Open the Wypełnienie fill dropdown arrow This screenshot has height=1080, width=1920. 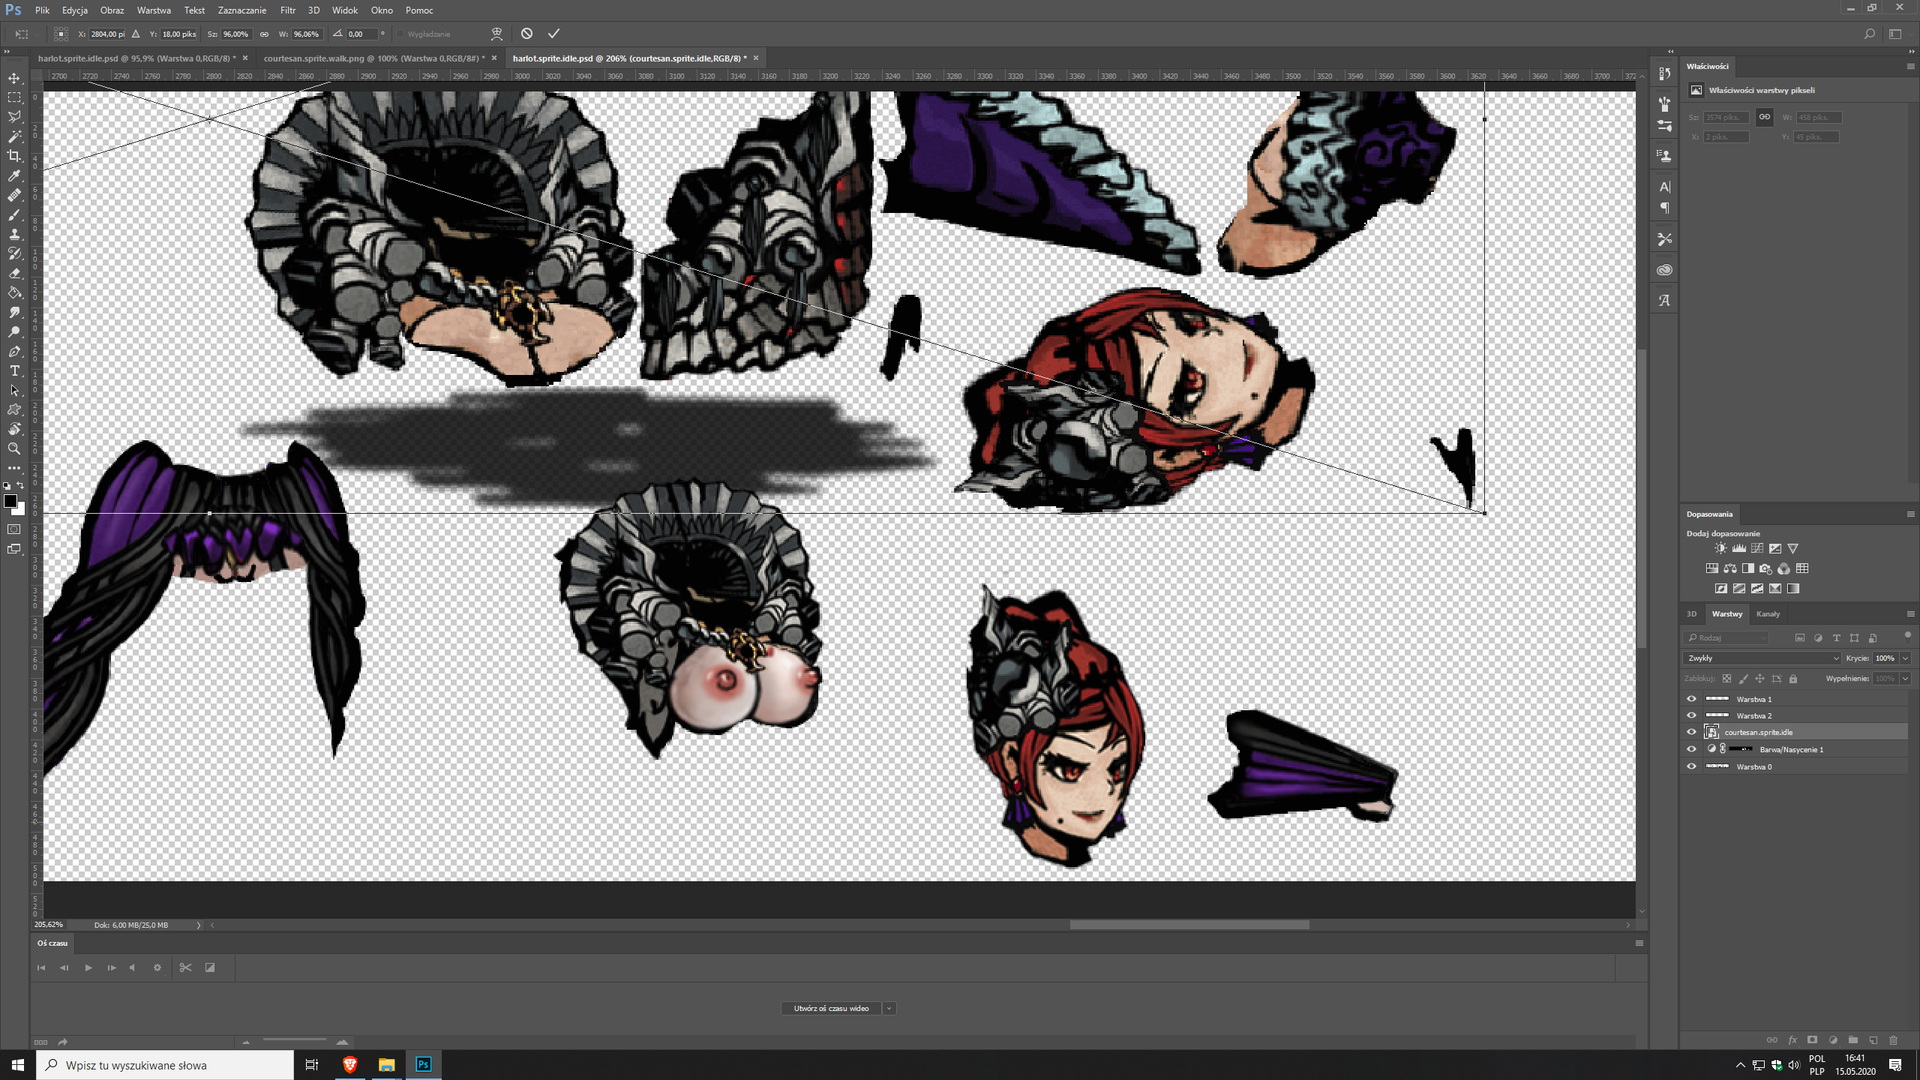(1905, 679)
